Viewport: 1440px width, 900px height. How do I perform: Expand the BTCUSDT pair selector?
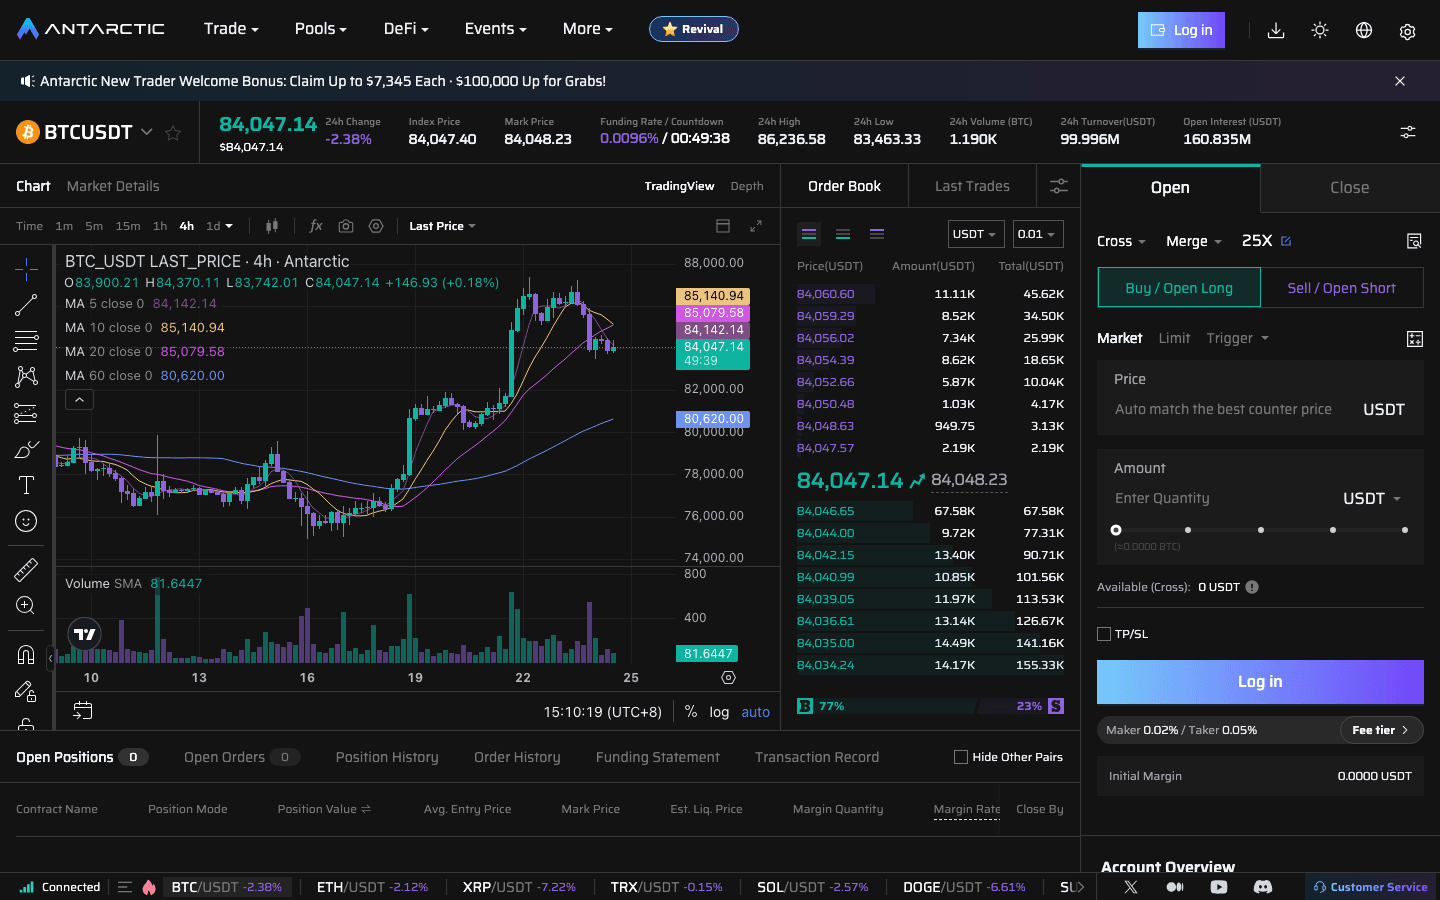pos(147,132)
